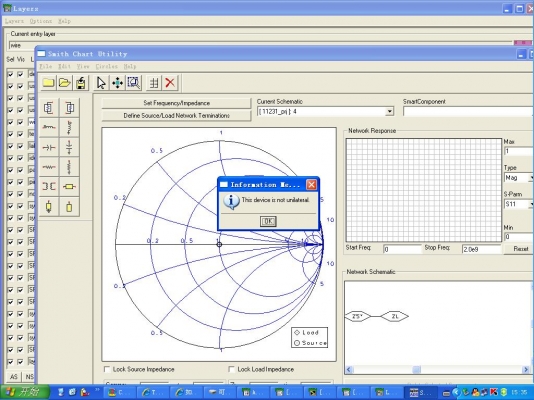
Task: Click Set Frequency/Impedance button
Action: coord(176,103)
